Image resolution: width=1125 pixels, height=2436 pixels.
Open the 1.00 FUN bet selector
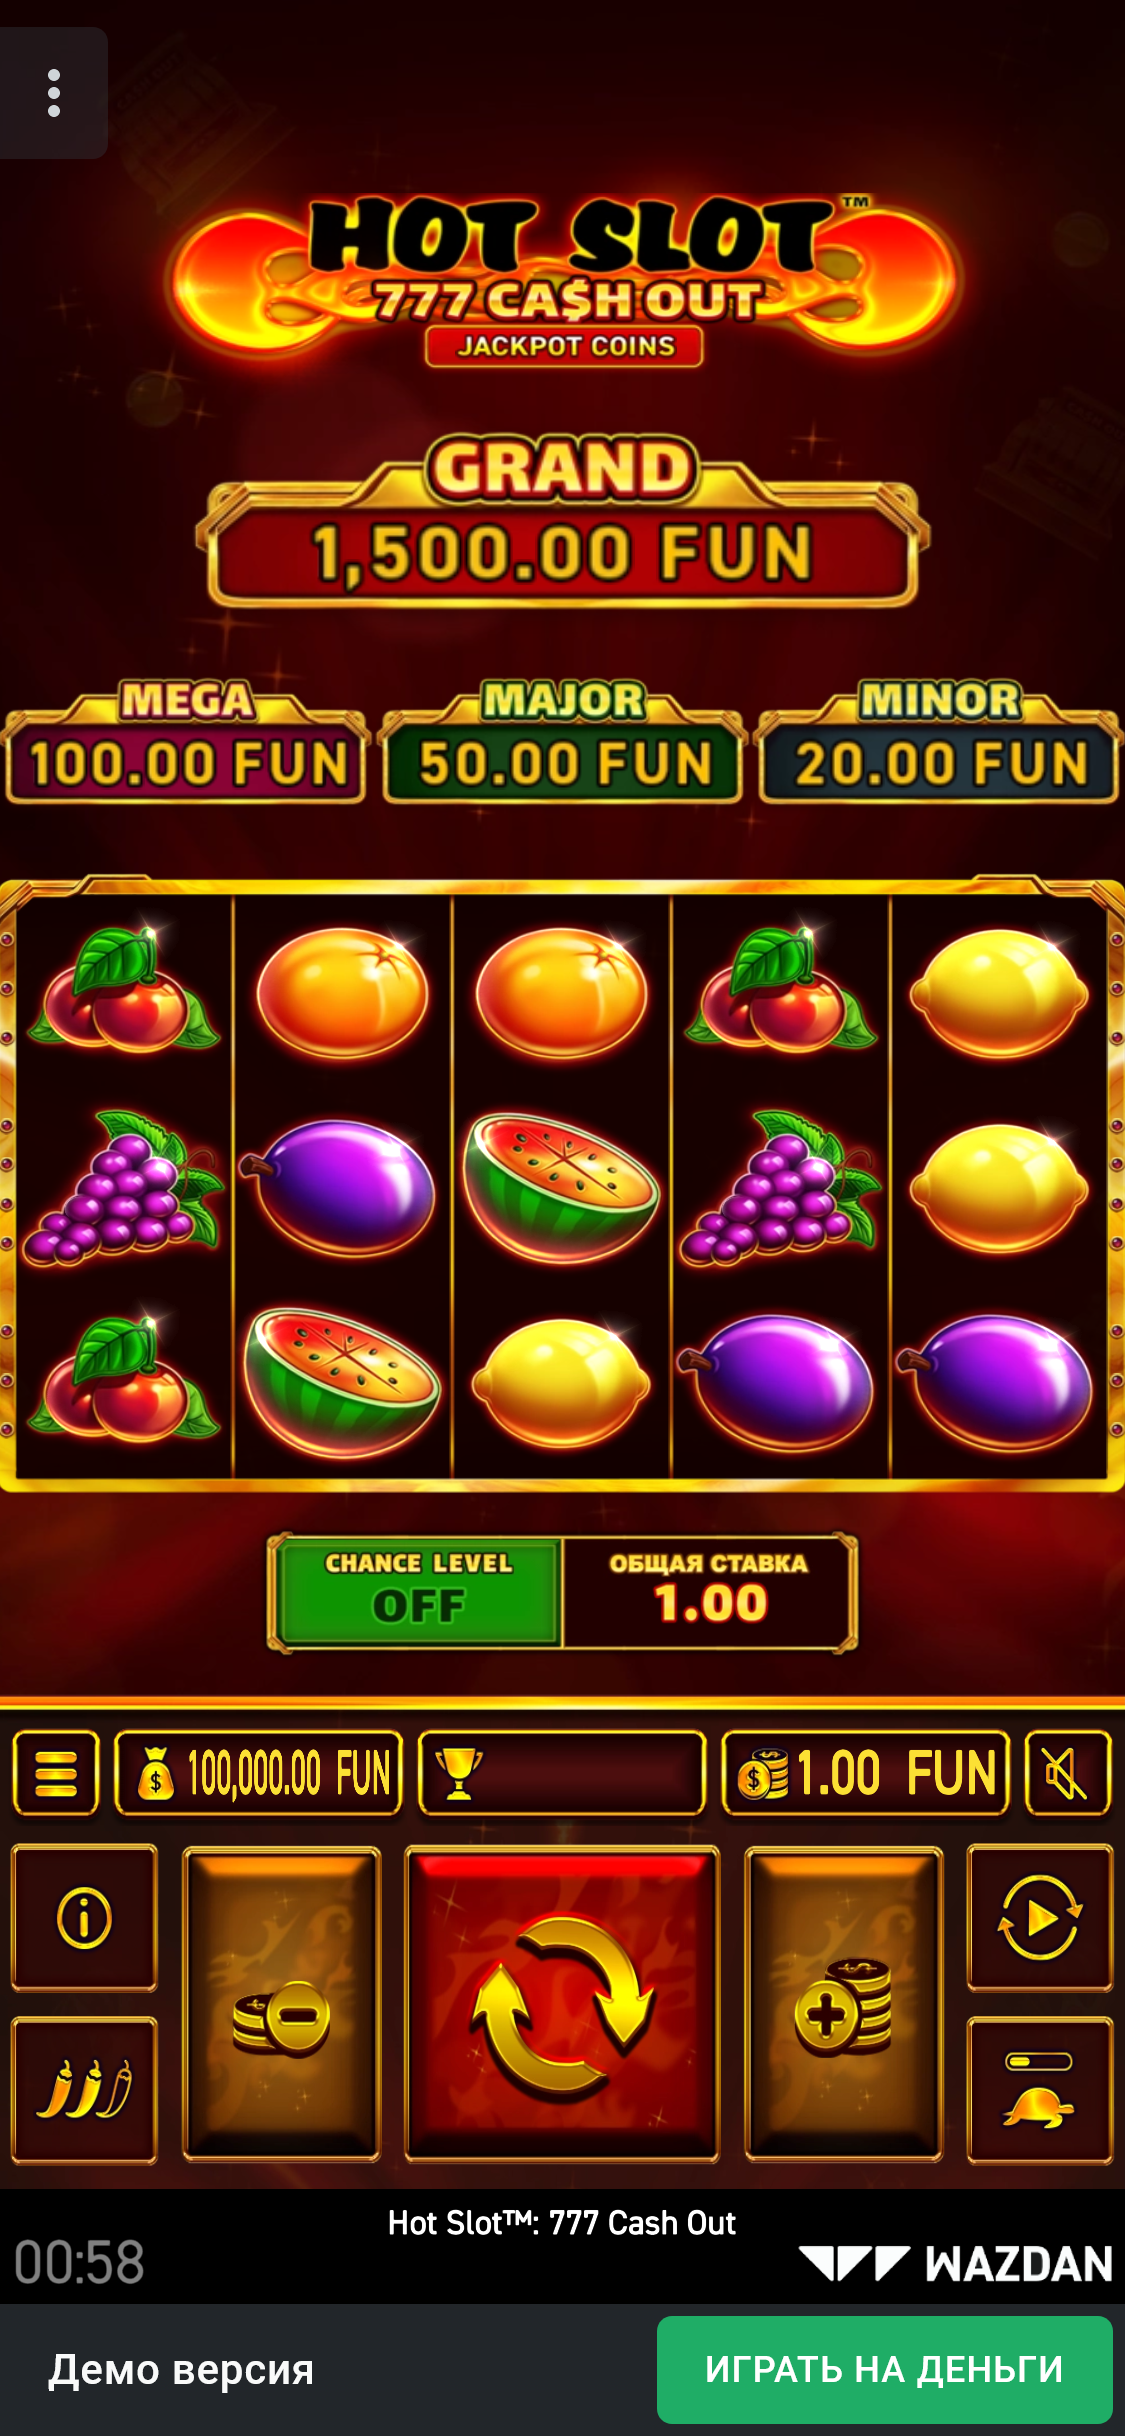(x=866, y=1773)
